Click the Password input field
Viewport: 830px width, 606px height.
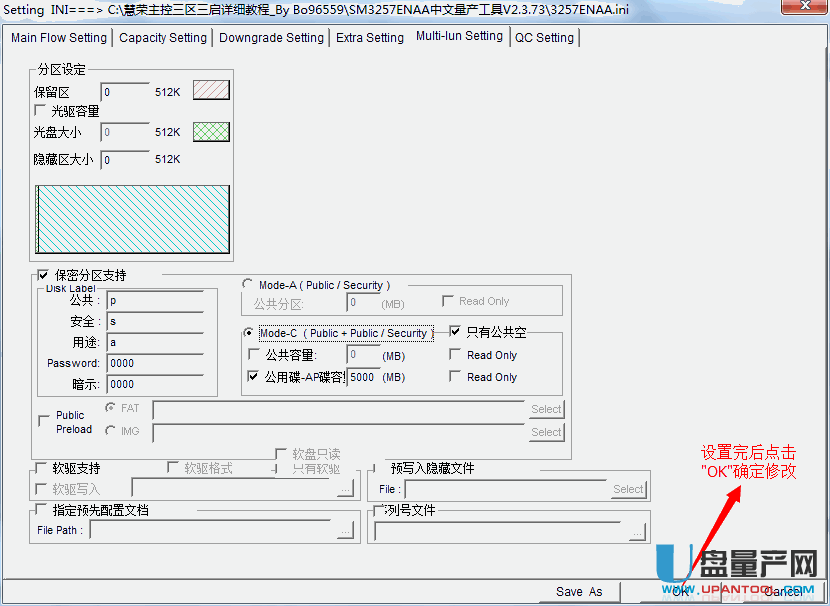coord(160,363)
